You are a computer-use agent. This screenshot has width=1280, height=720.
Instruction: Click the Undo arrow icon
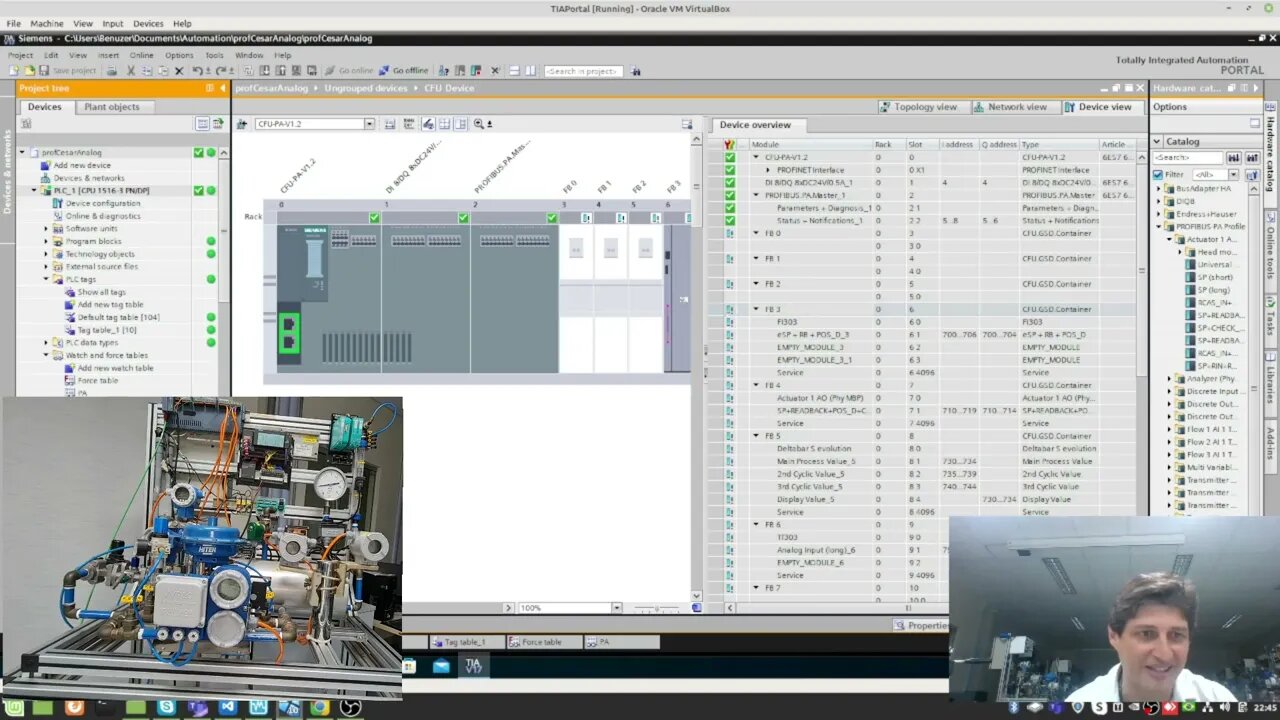(x=197, y=71)
